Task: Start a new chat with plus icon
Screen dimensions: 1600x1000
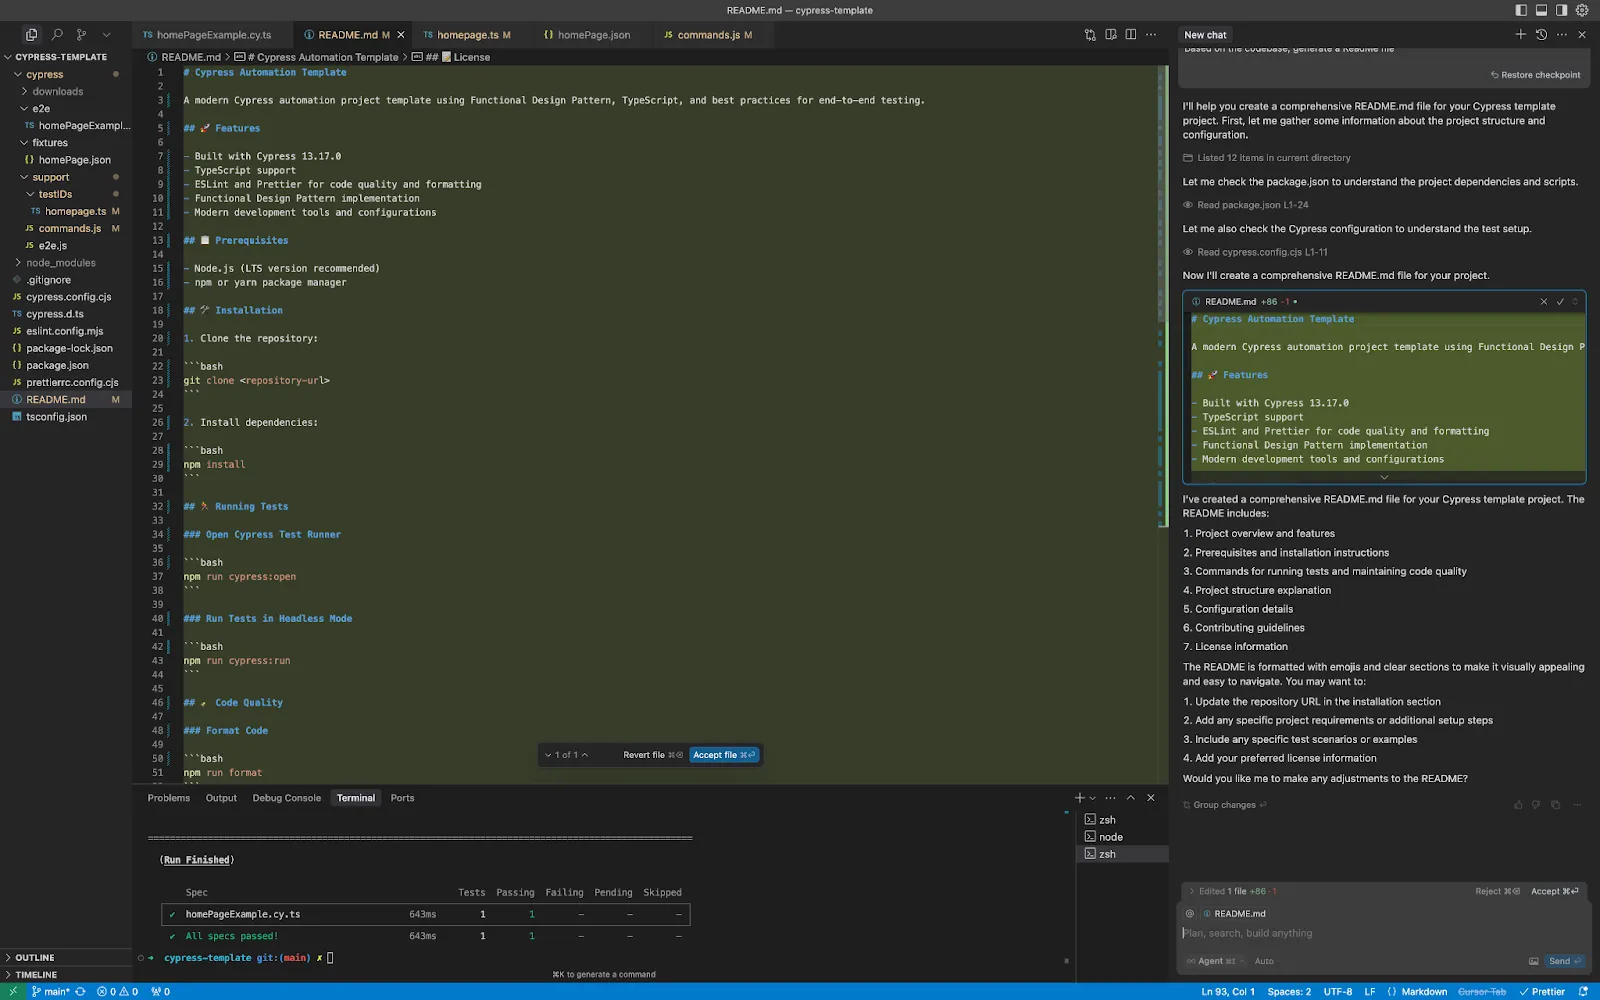Action: point(1521,34)
